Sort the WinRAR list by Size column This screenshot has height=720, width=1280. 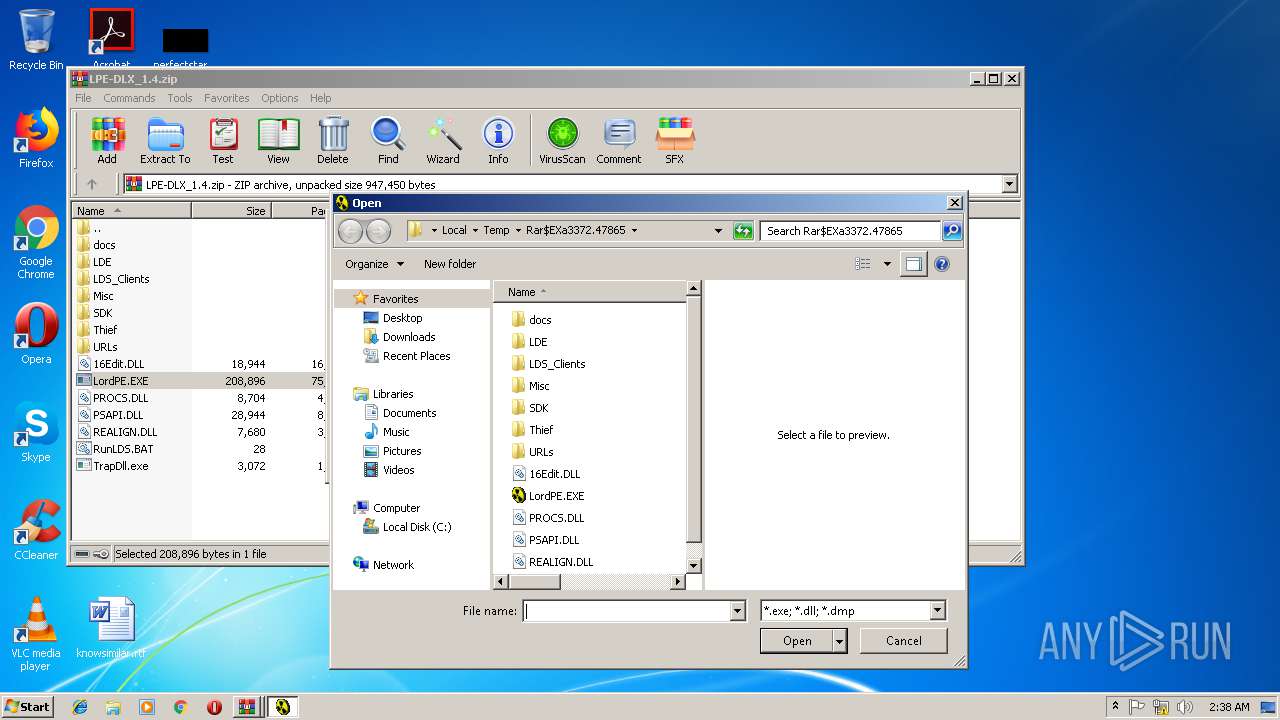(x=231, y=211)
